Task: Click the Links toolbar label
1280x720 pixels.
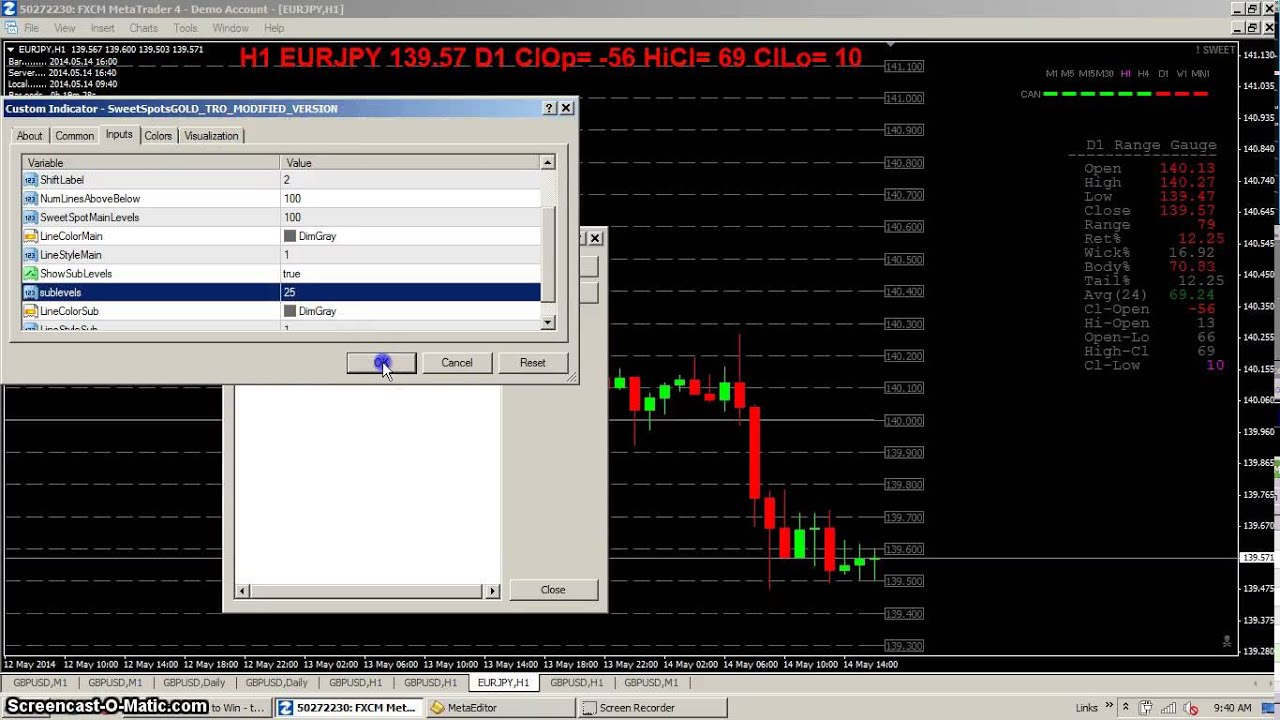Action: [x=1086, y=708]
